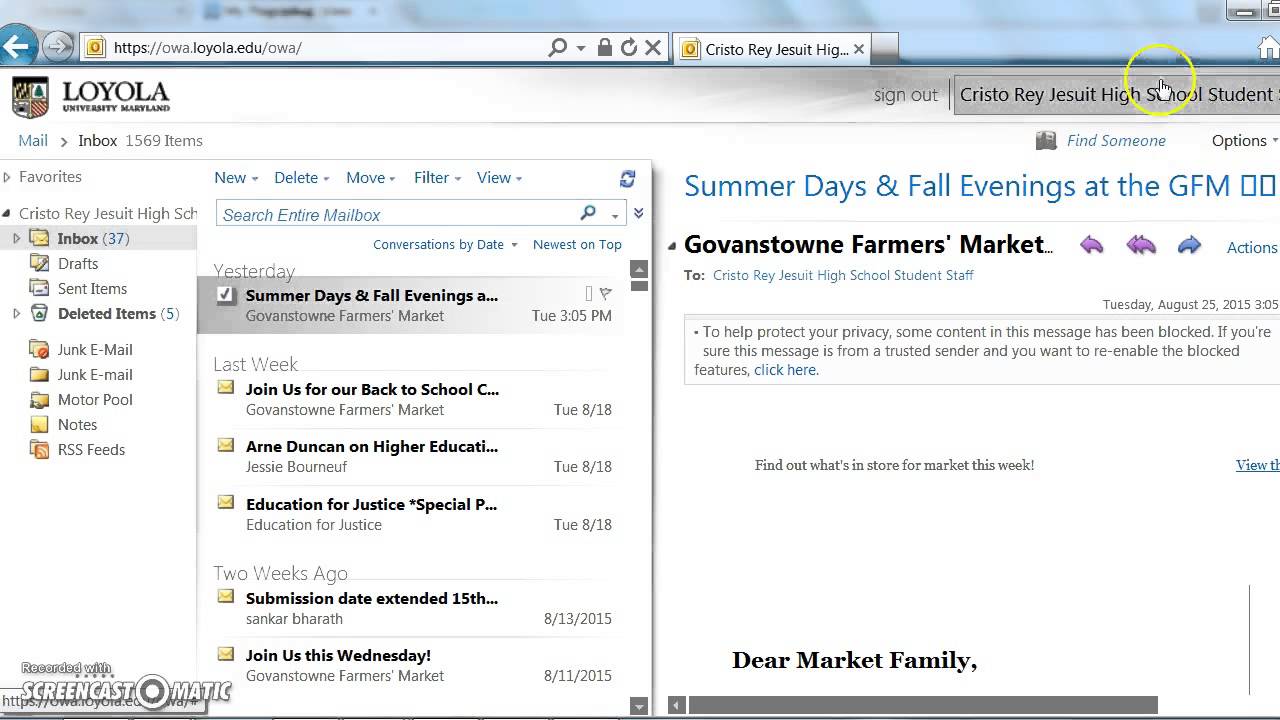This screenshot has height=720, width=1280.
Task: Click the Drafts folder icon
Action: (39, 263)
